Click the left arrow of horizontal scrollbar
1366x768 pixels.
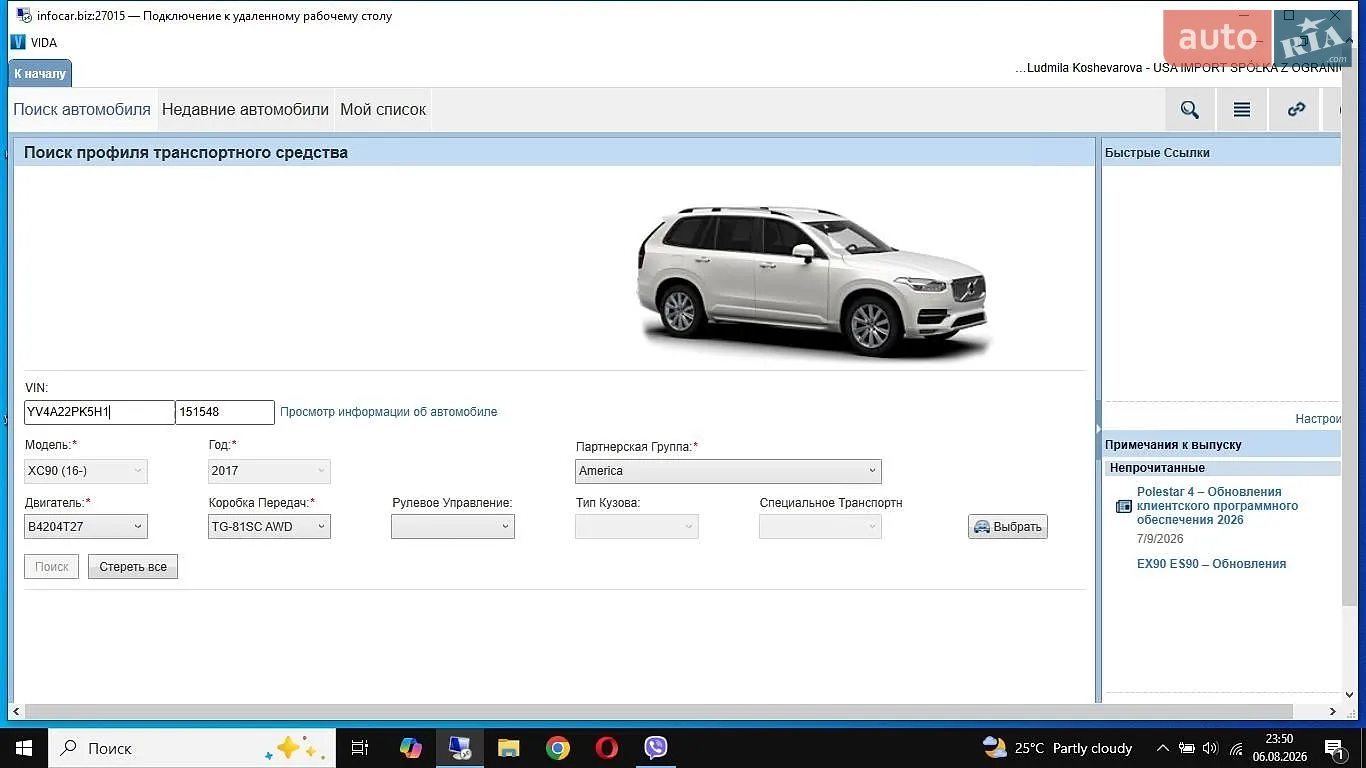click(15, 711)
